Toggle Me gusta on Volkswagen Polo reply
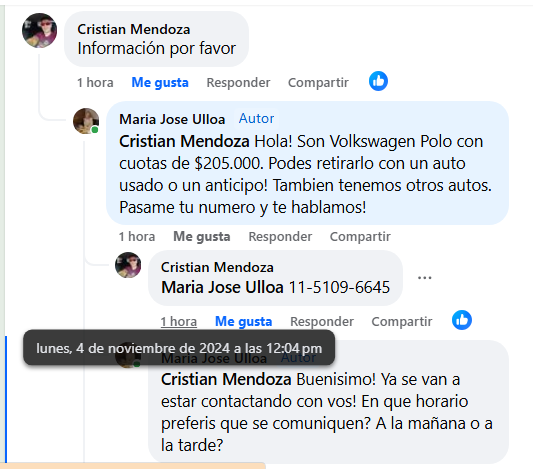533x469 pixels. pyautogui.click(x=202, y=237)
